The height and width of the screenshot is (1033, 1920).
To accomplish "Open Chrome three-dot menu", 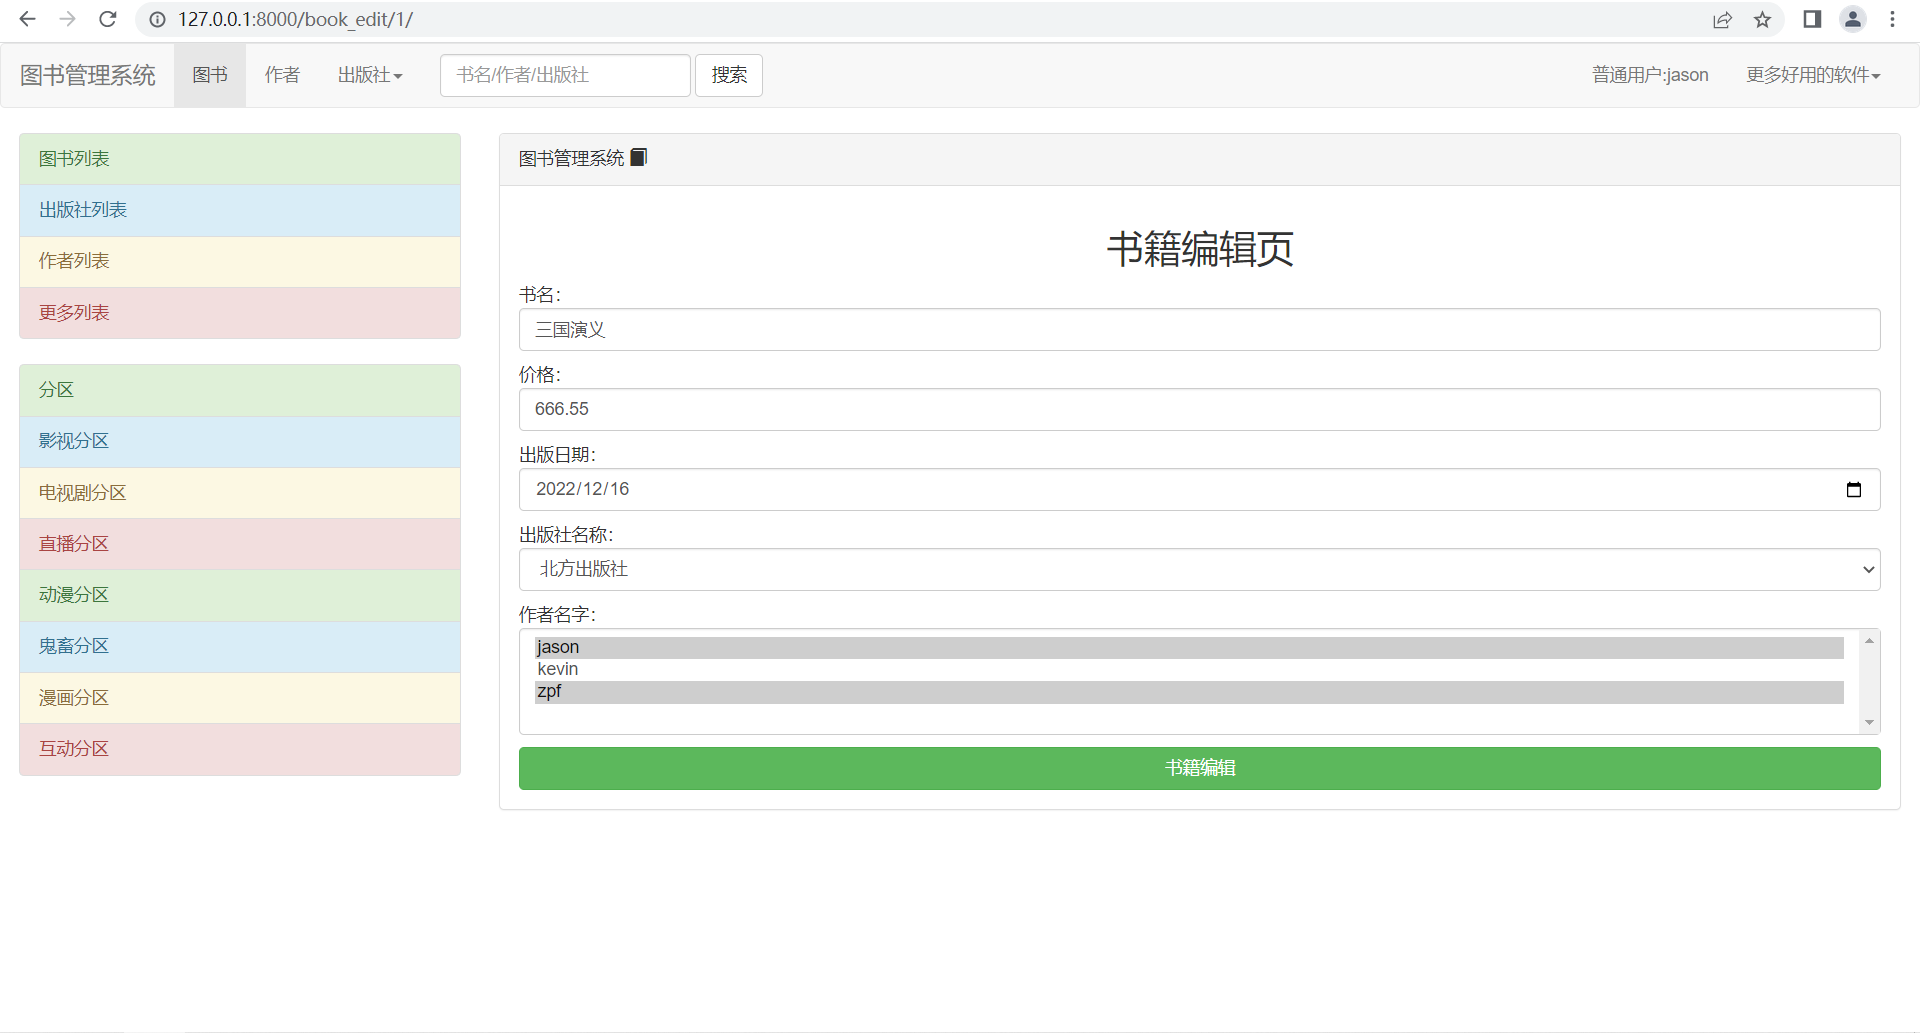I will (1892, 19).
